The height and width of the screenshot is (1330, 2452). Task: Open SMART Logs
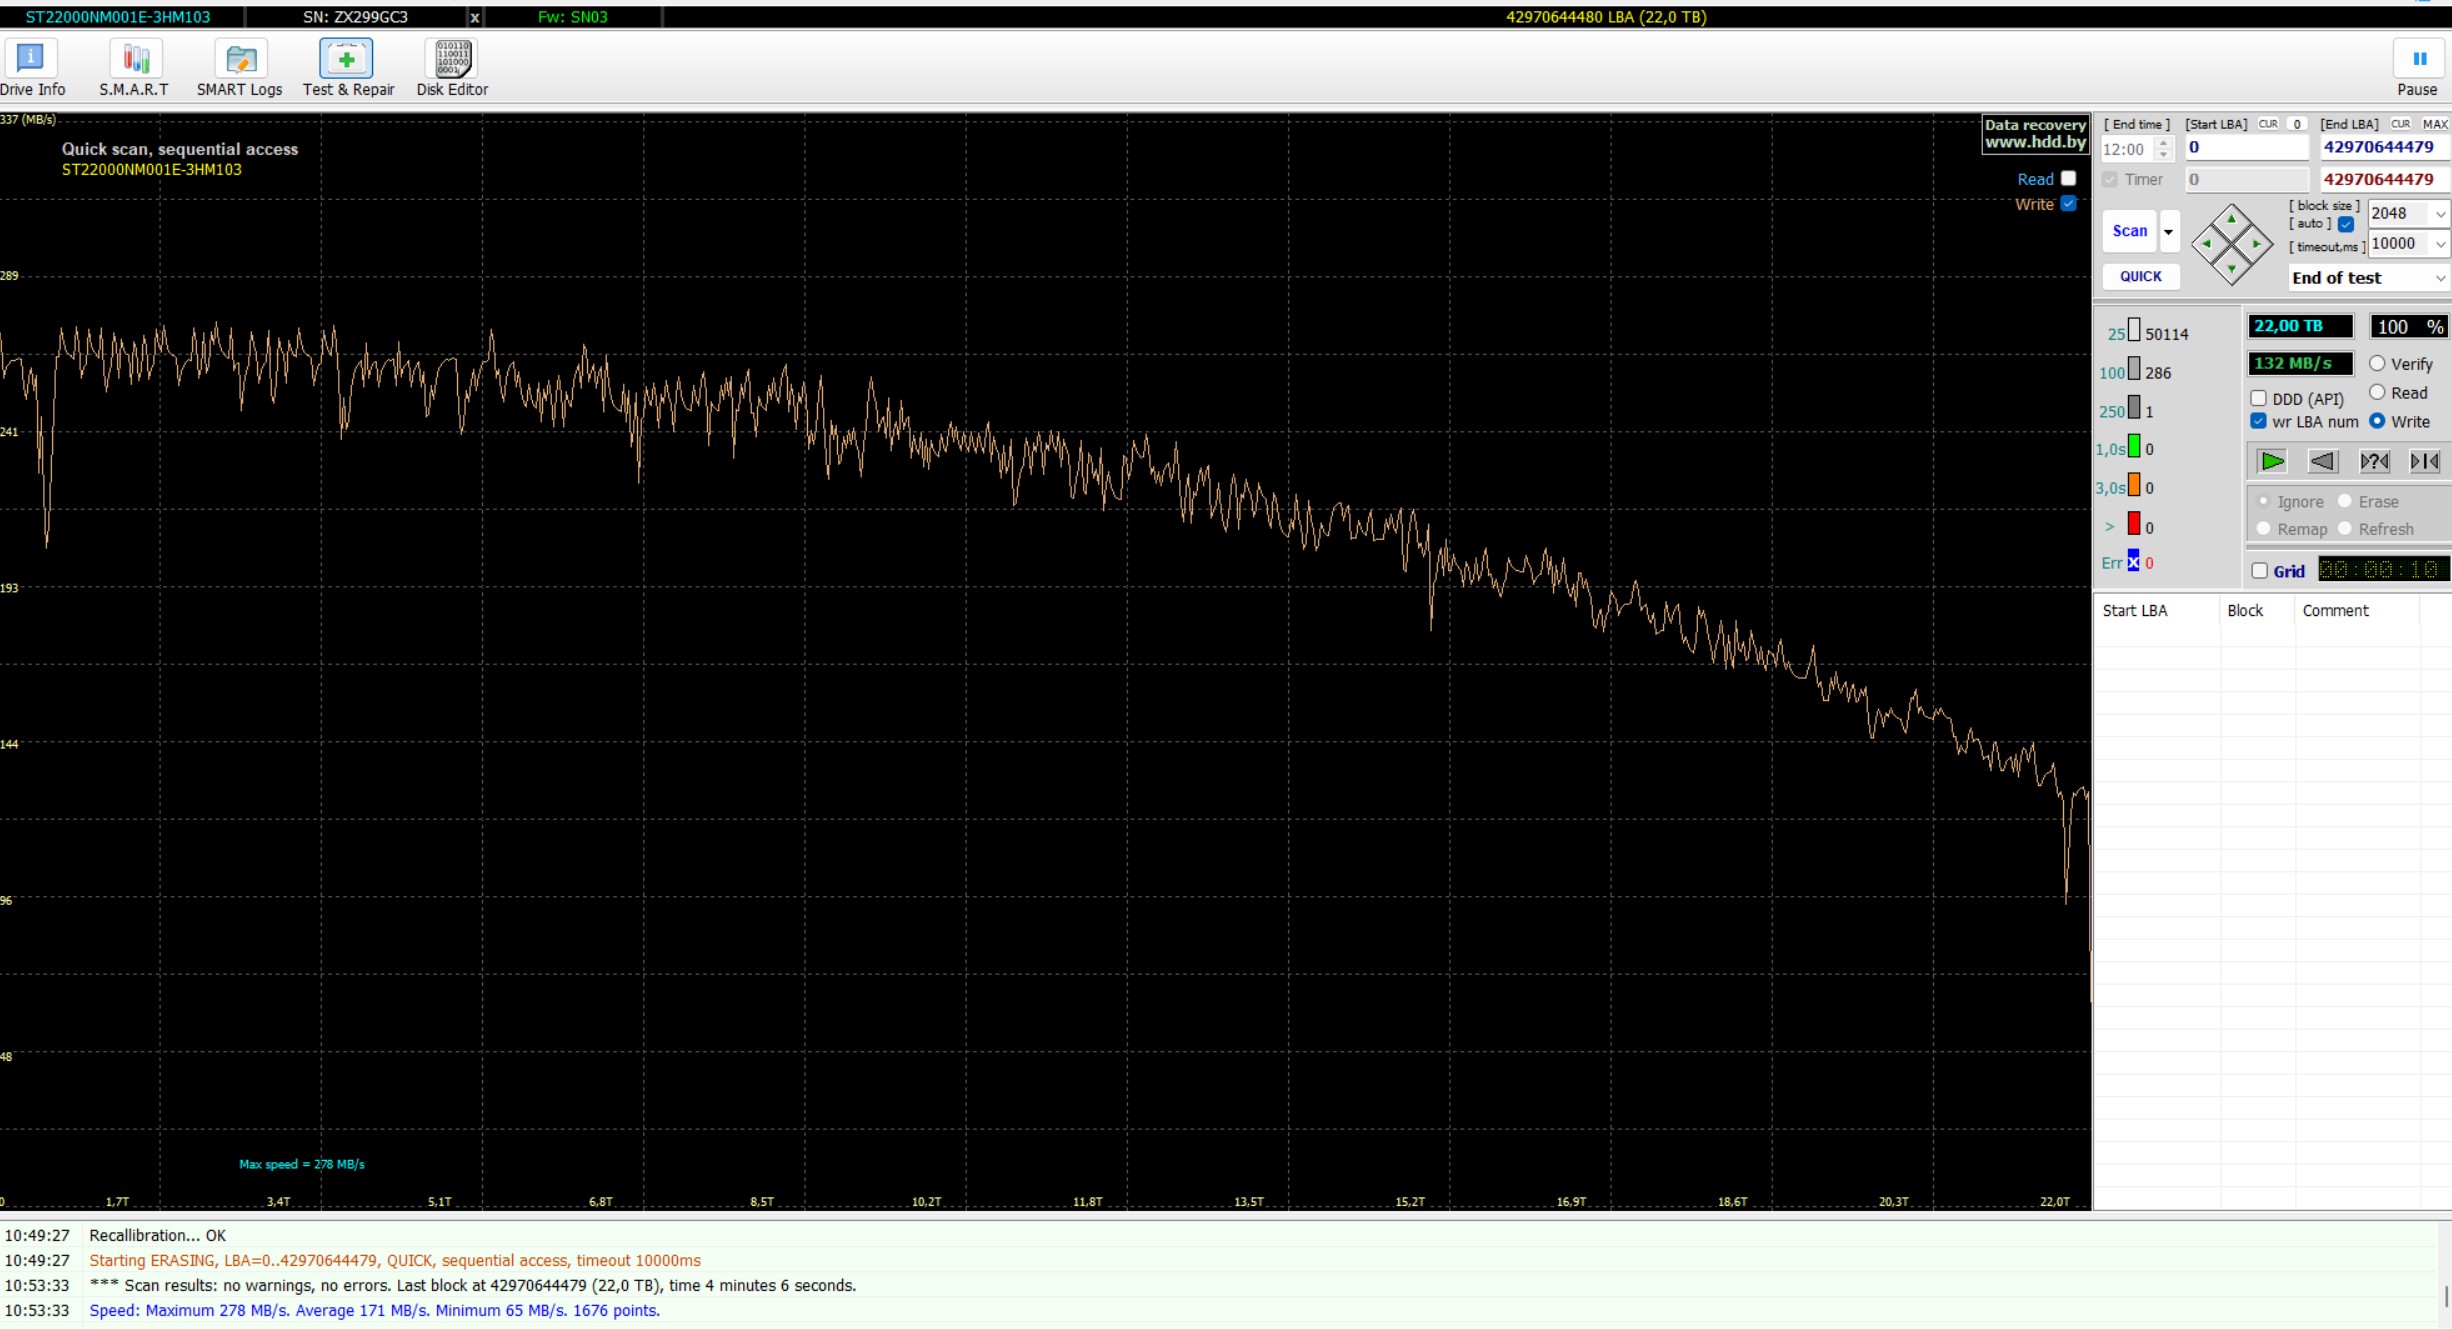tap(240, 68)
